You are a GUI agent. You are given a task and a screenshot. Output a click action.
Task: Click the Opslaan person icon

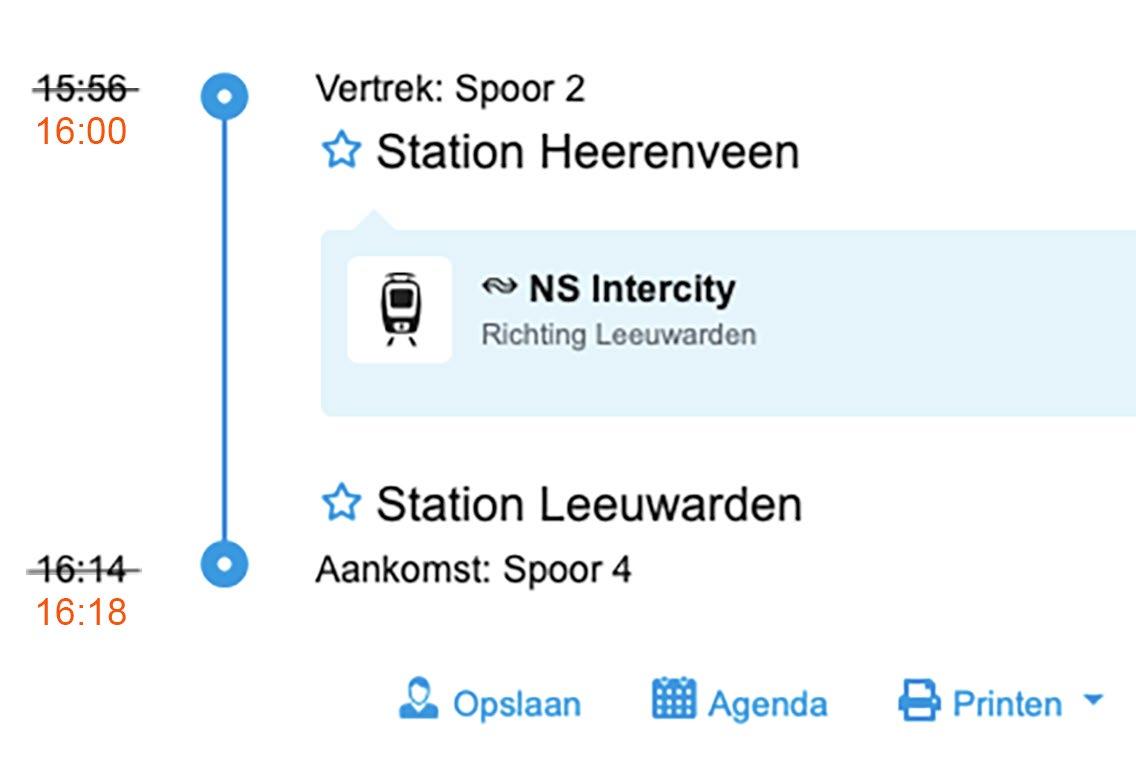[418, 700]
